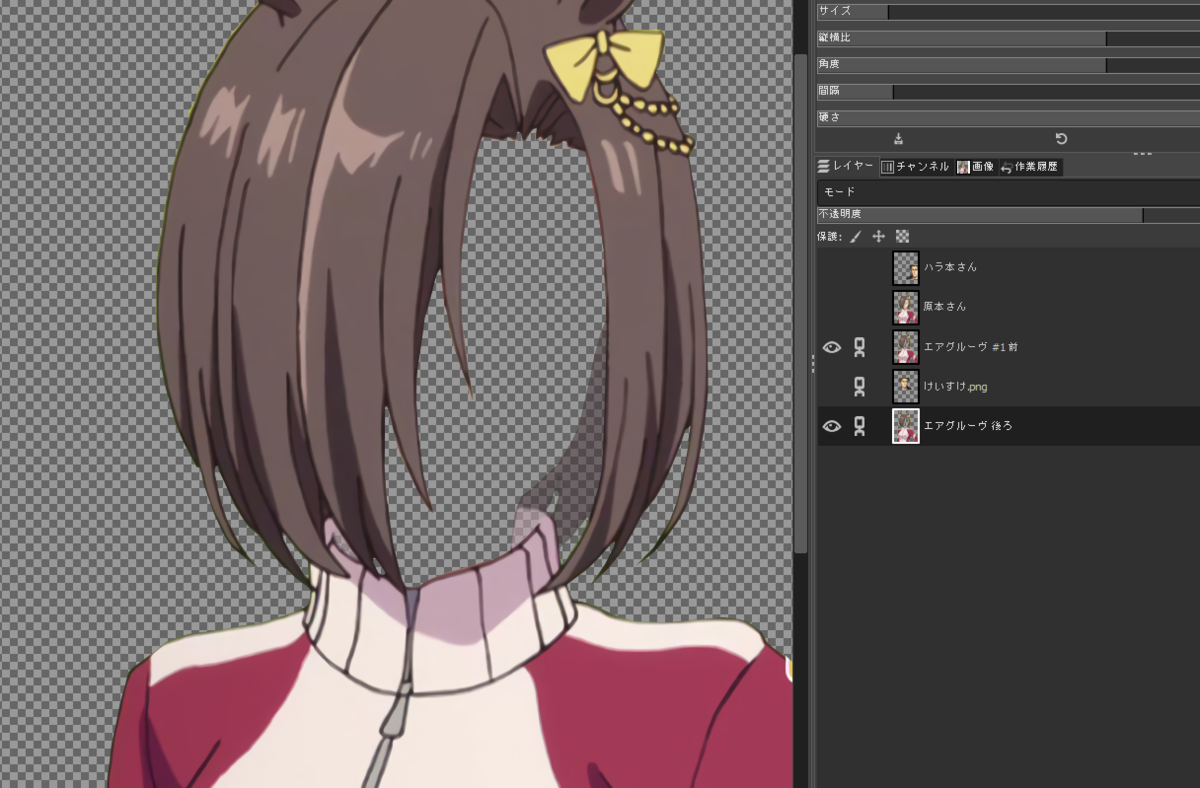This screenshot has width=1200, height=788.
Task: Click the reset tool settings arrow icon
Action: pos(1062,137)
